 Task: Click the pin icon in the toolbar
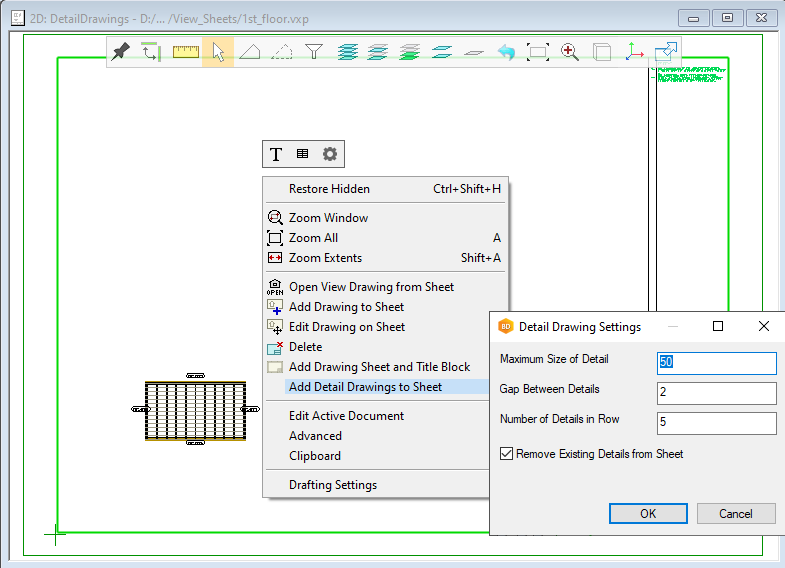point(121,52)
